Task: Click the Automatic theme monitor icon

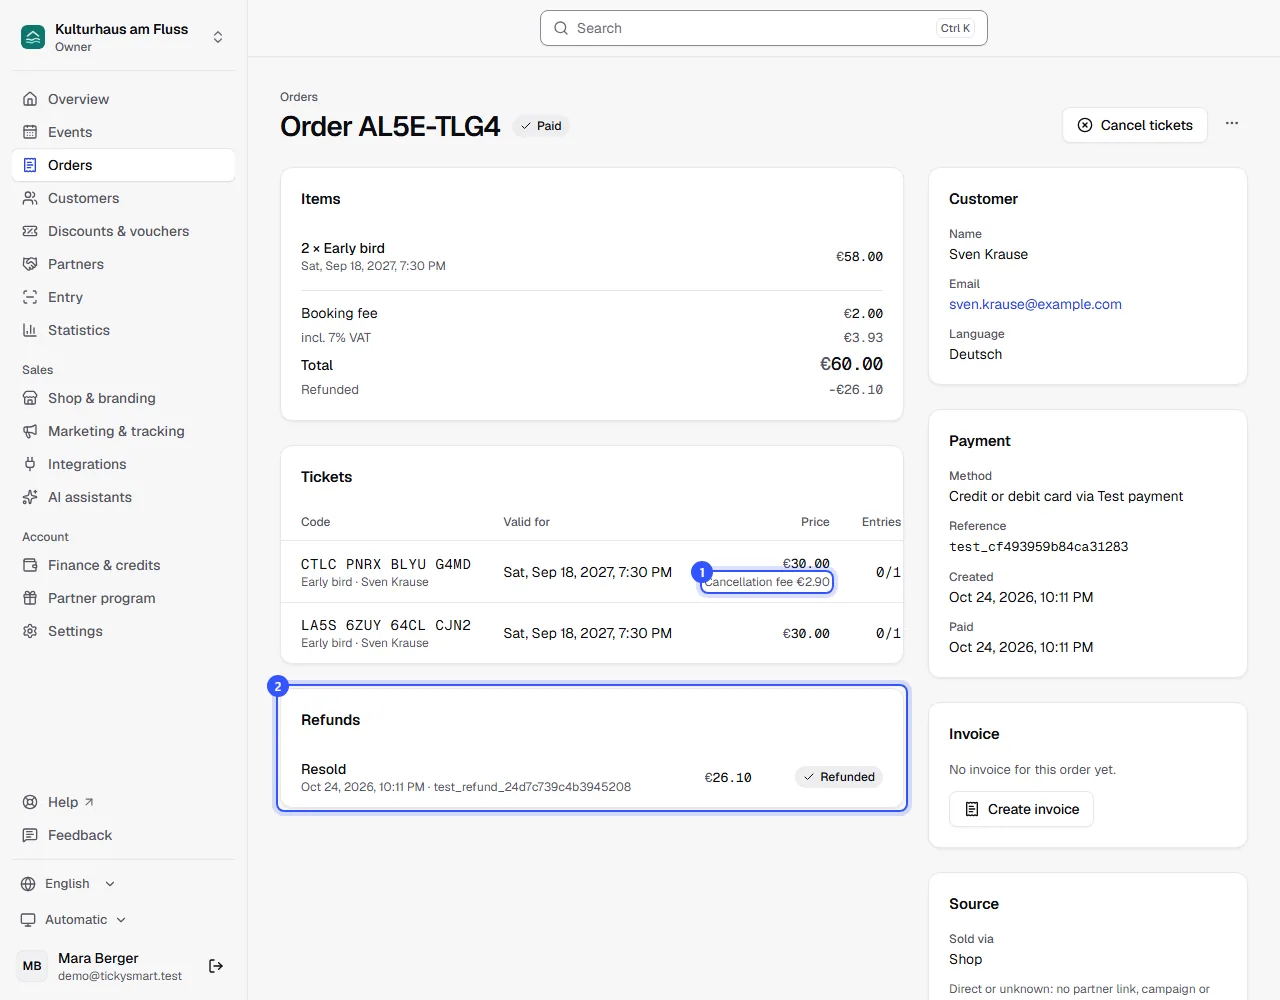Action: (x=28, y=920)
